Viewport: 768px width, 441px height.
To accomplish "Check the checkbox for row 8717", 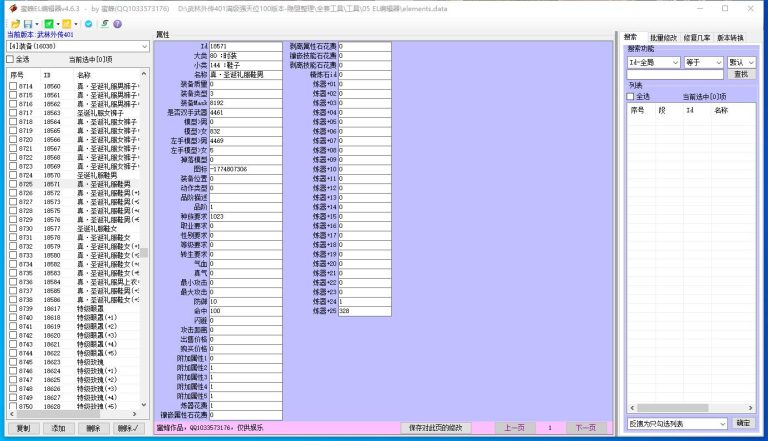I will coord(13,113).
